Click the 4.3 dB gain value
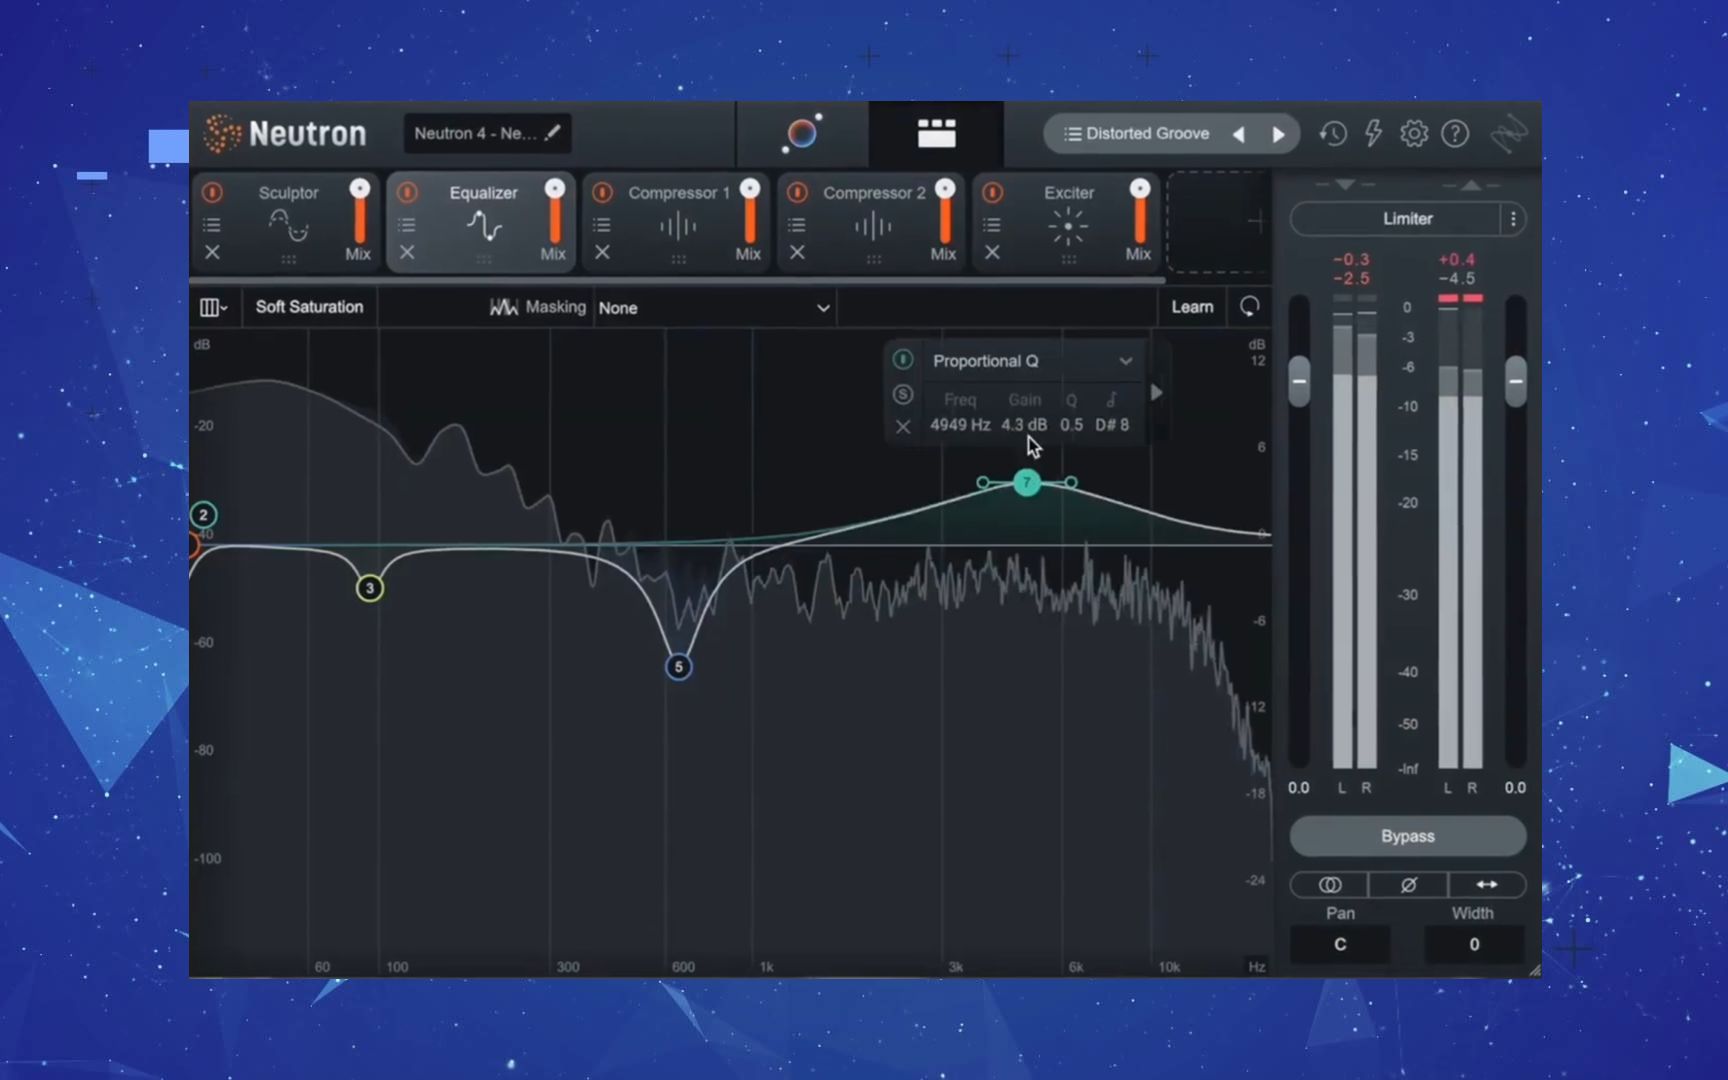 pyautogui.click(x=1024, y=425)
